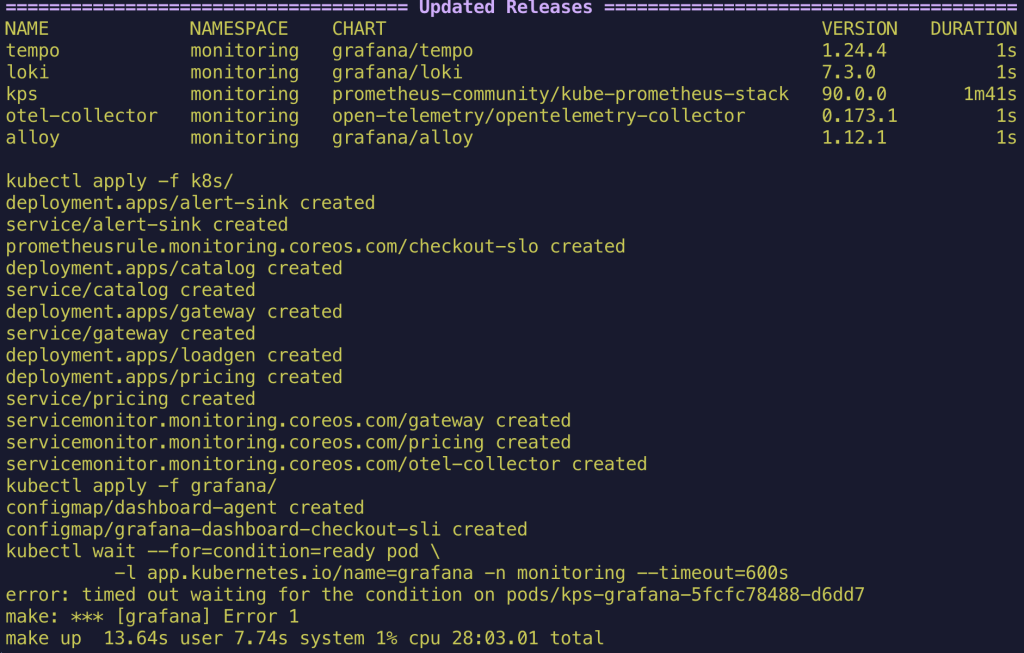
Task: Click line 'configmap/dashboard-agent created'
Action: [185, 507]
